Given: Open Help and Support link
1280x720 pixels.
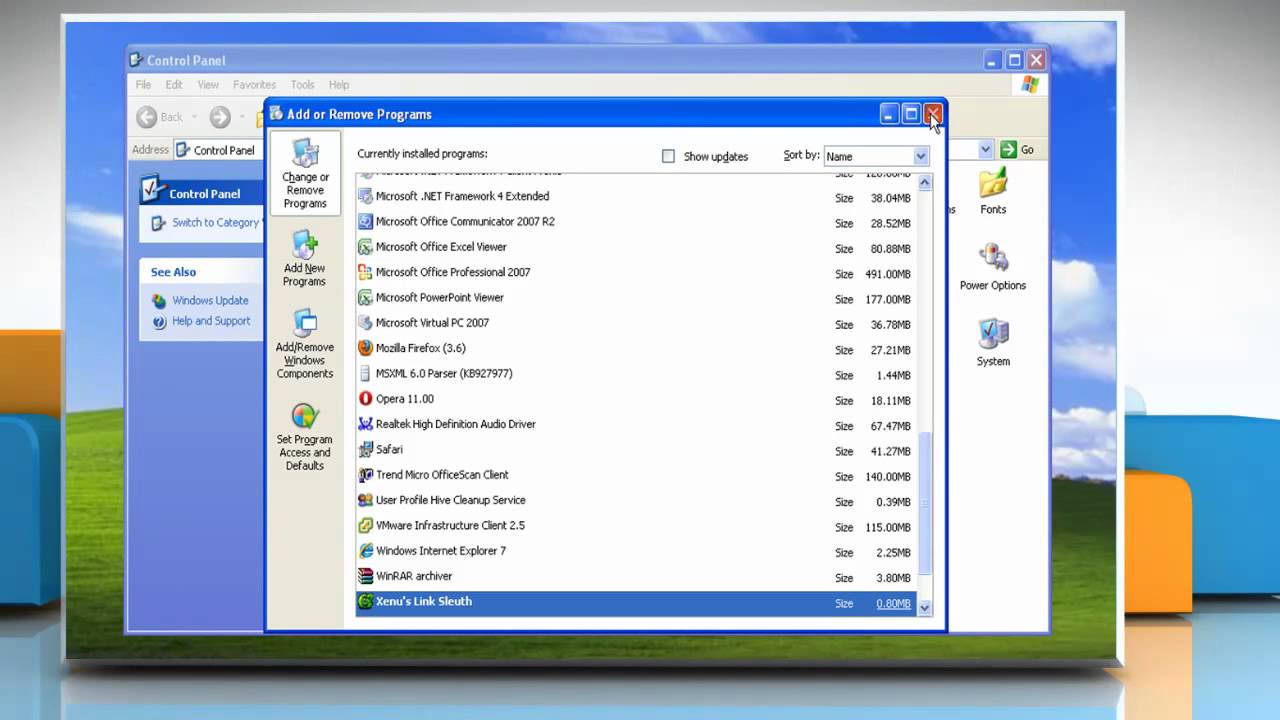Looking at the screenshot, I should click(211, 321).
